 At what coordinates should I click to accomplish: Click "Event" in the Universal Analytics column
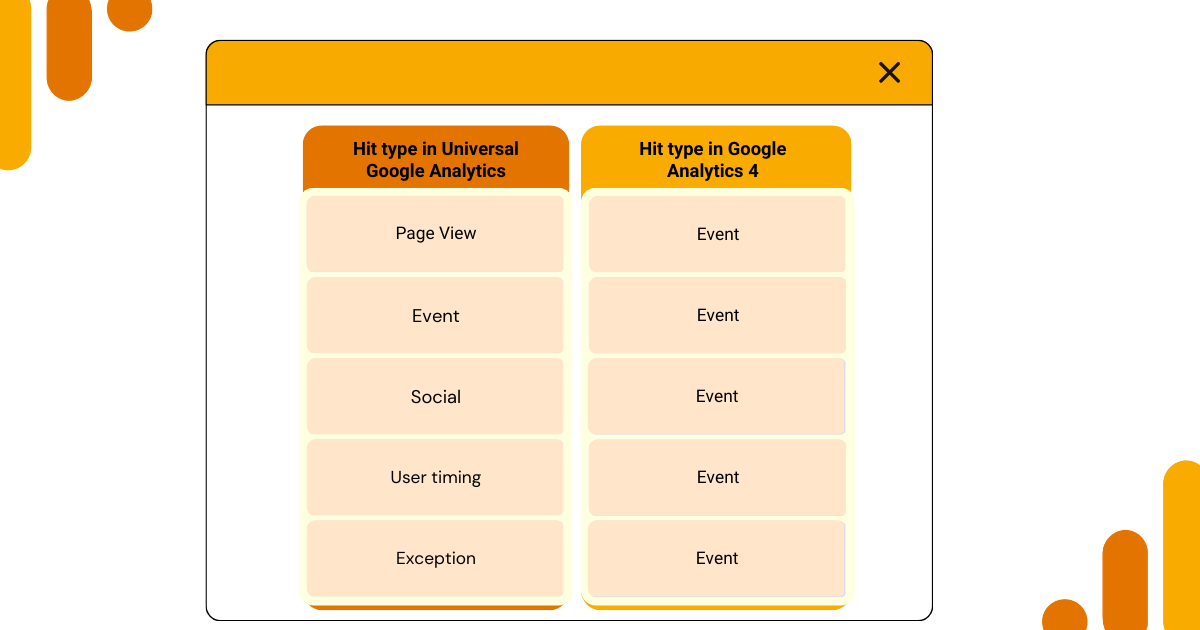435,316
